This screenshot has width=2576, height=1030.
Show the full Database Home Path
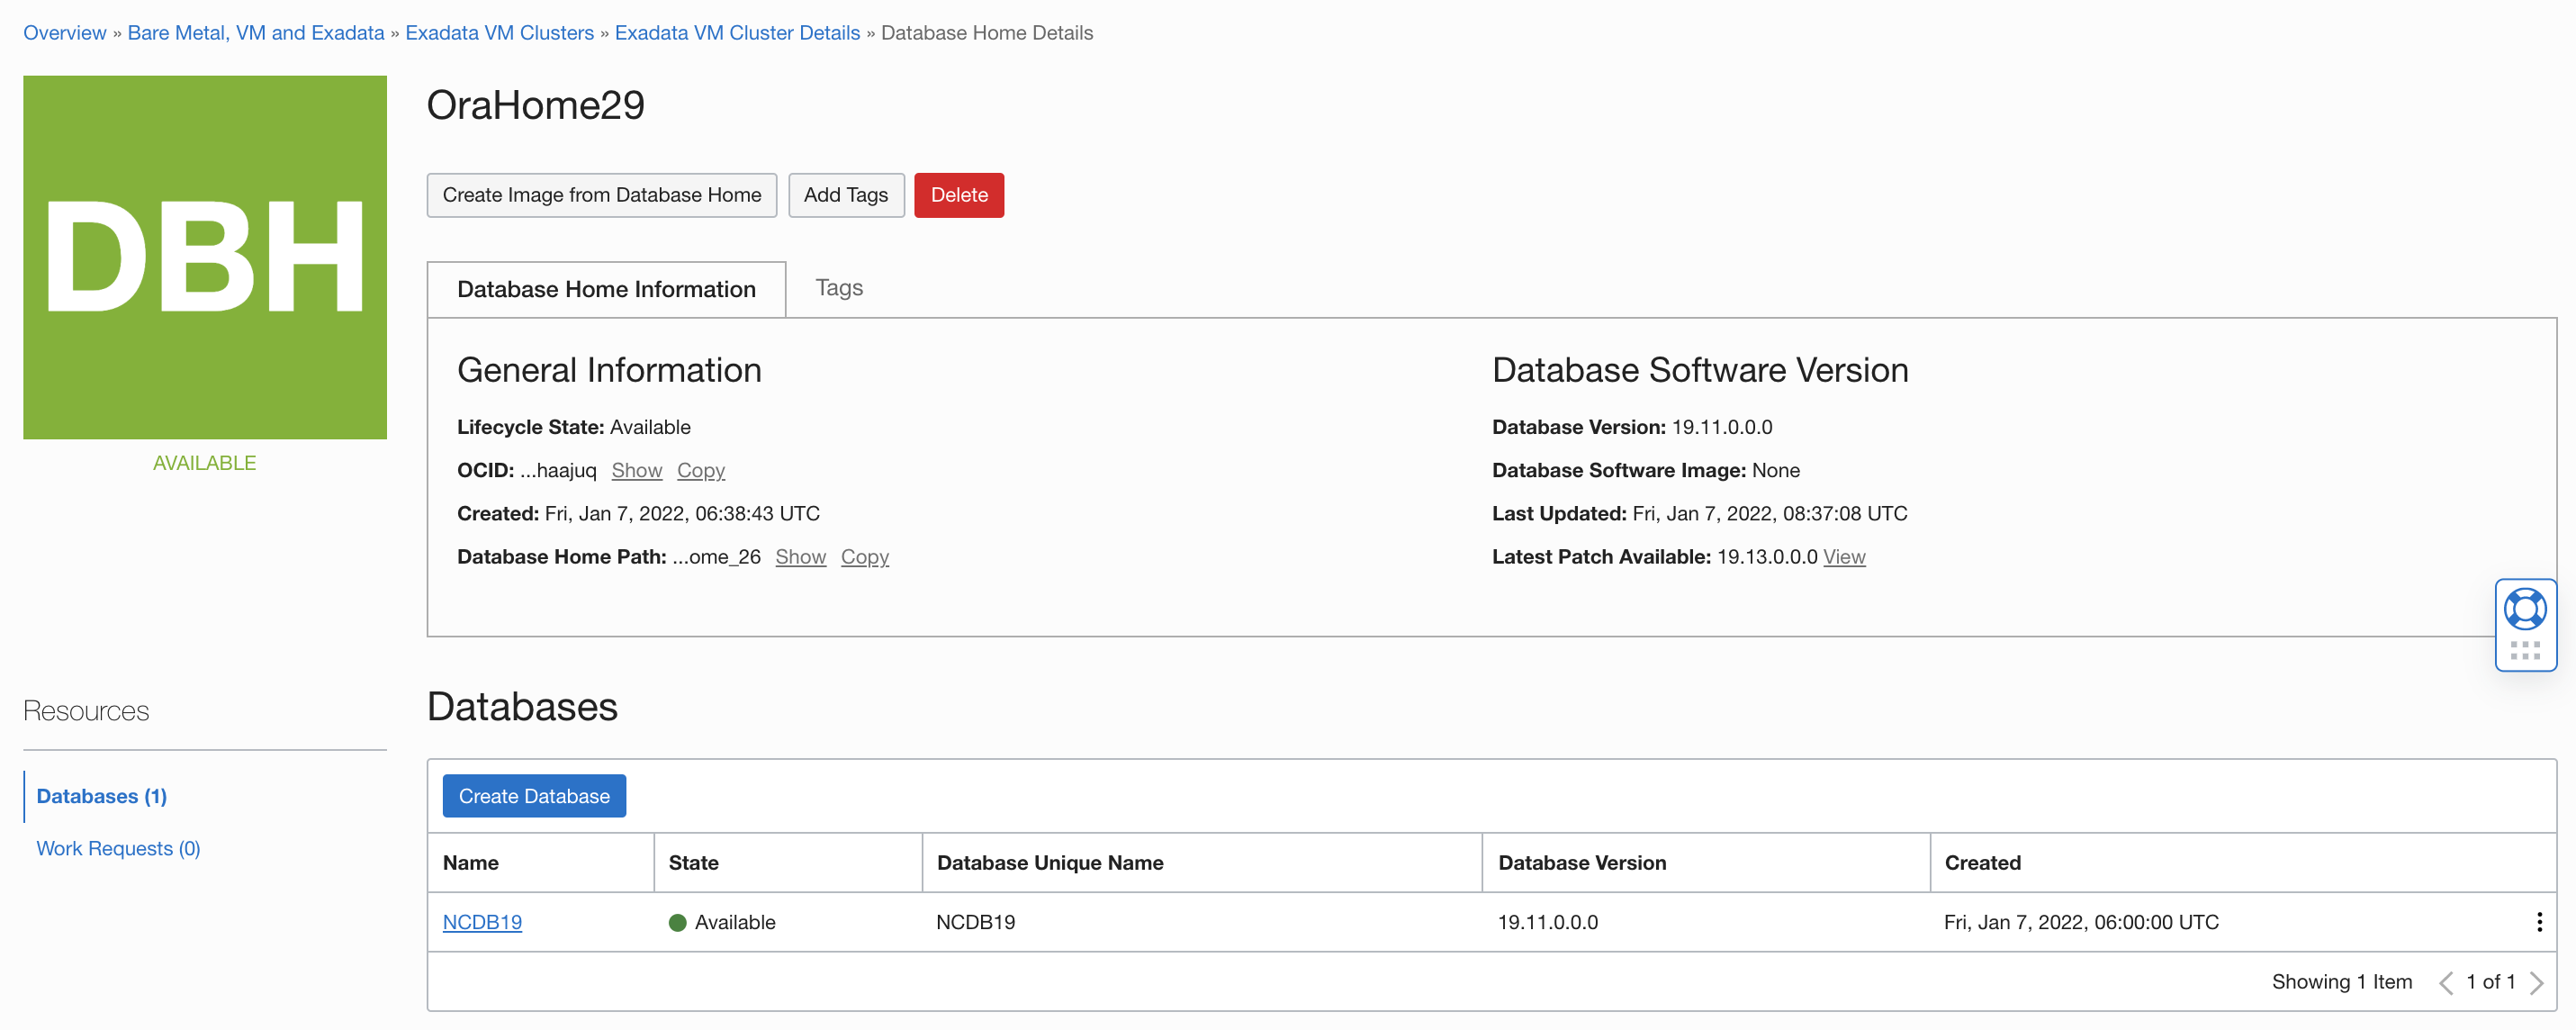pyautogui.click(x=800, y=557)
